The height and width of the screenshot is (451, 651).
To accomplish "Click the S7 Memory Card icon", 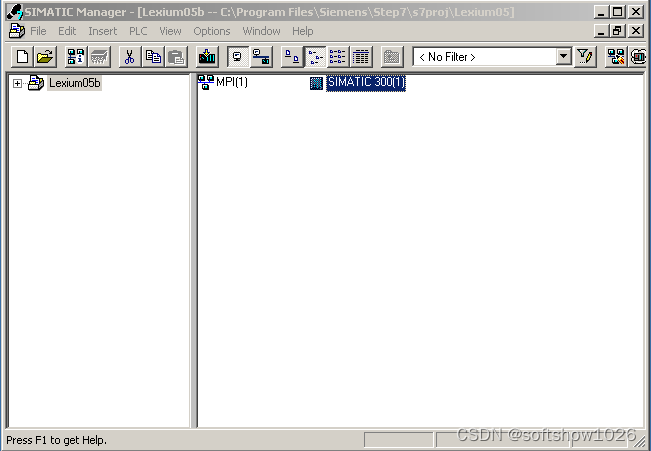I will pos(99,57).
